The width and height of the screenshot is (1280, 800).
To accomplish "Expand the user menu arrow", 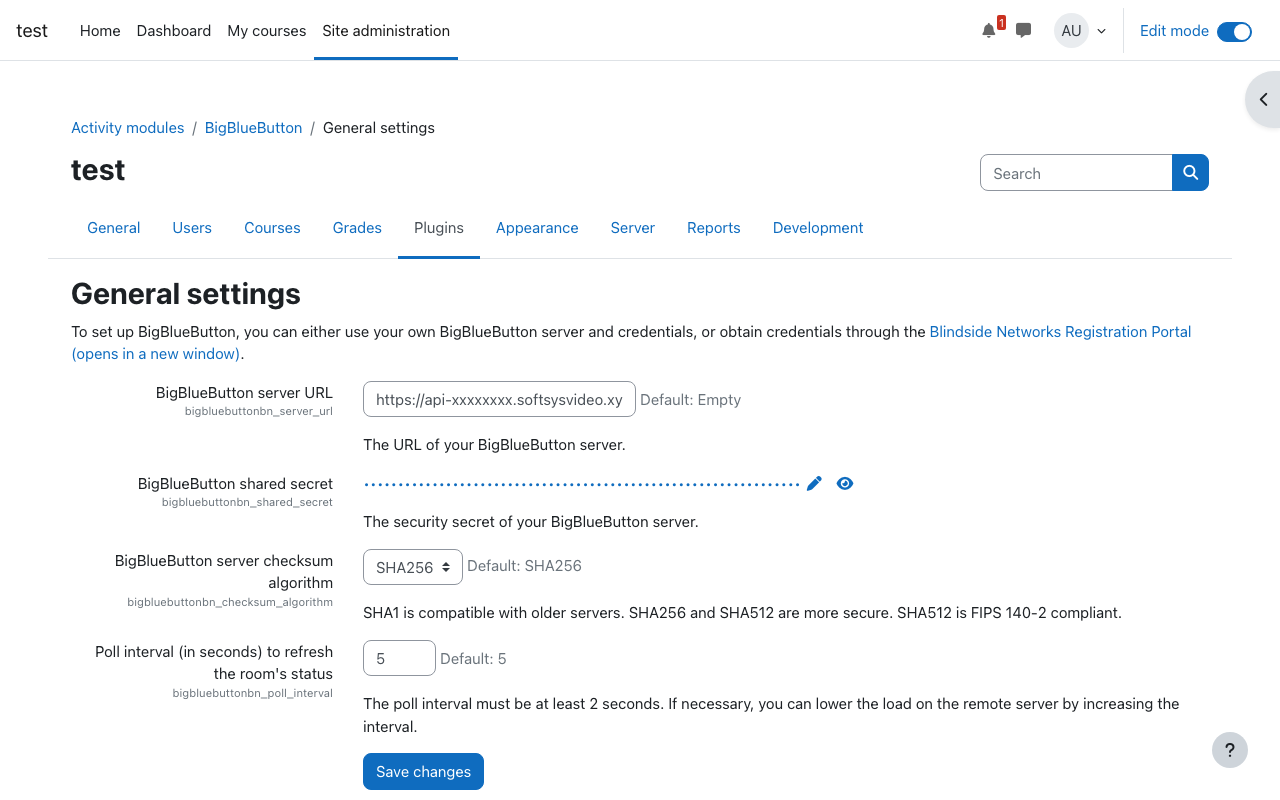I will tap(1102, 31).
